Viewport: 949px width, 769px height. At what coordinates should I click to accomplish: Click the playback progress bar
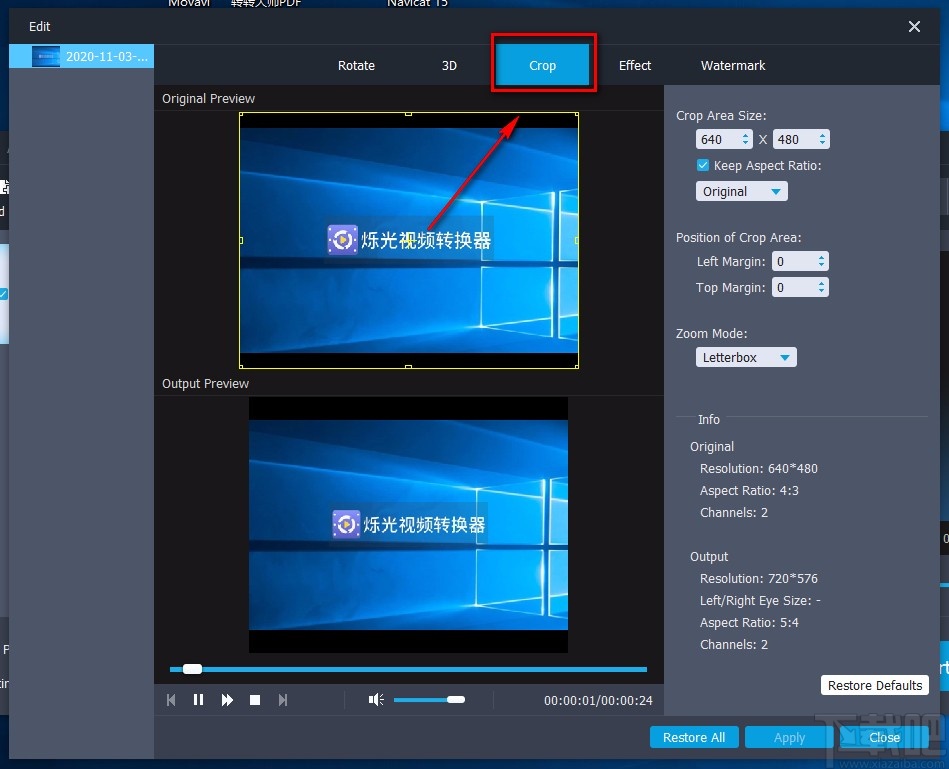[409, 668]
